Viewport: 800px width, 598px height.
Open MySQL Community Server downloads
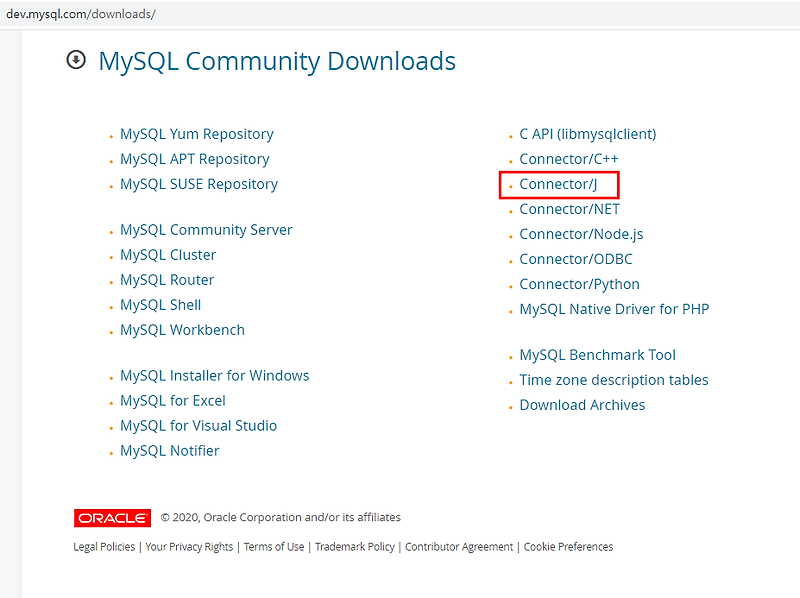click(206, 229)
